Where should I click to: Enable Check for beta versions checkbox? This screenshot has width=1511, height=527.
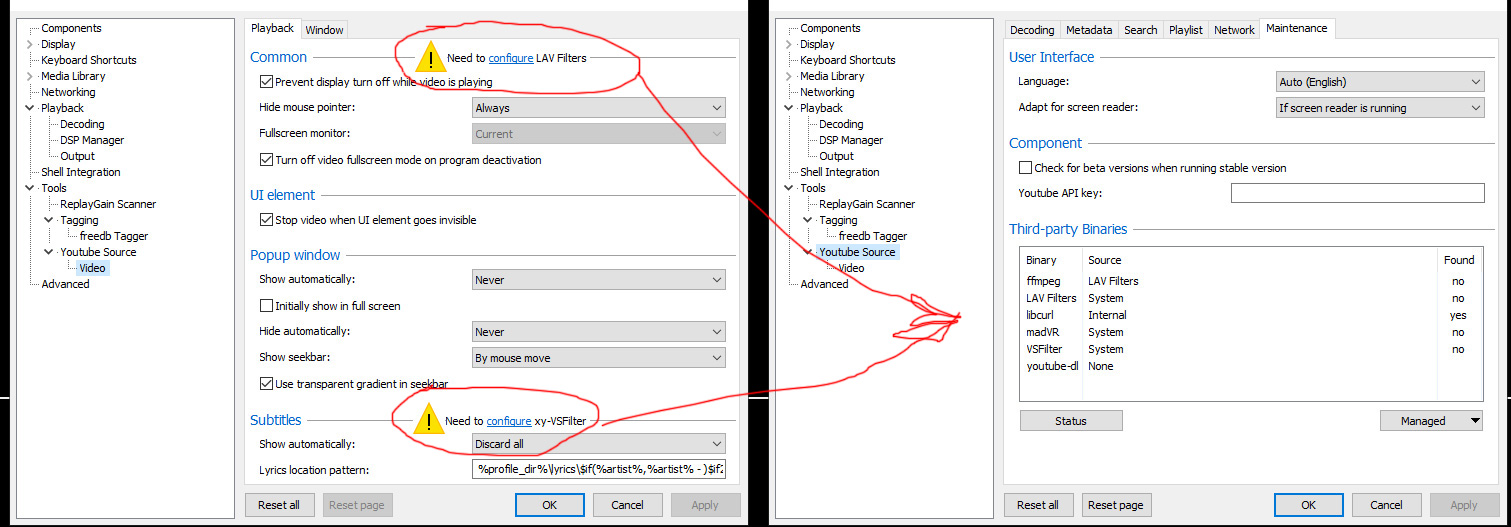click(1025, 168)
